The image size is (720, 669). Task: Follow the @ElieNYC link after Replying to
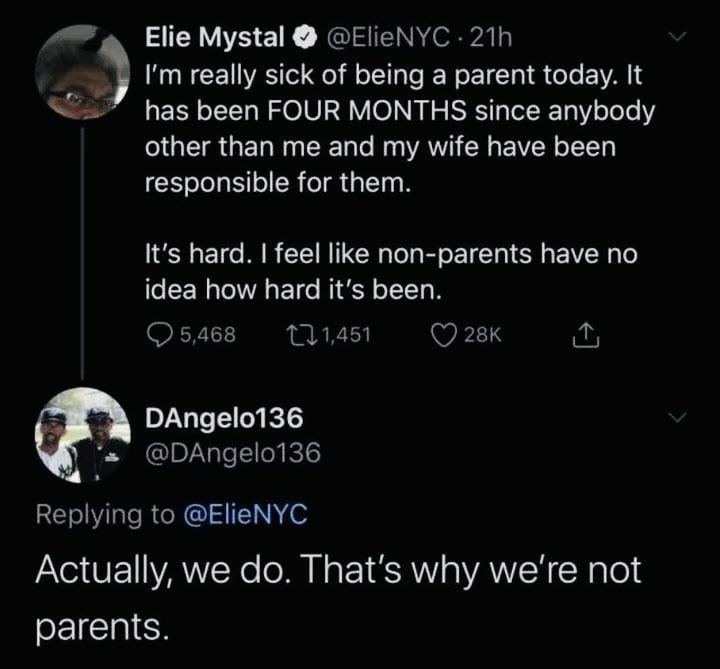tap(246, 514)
